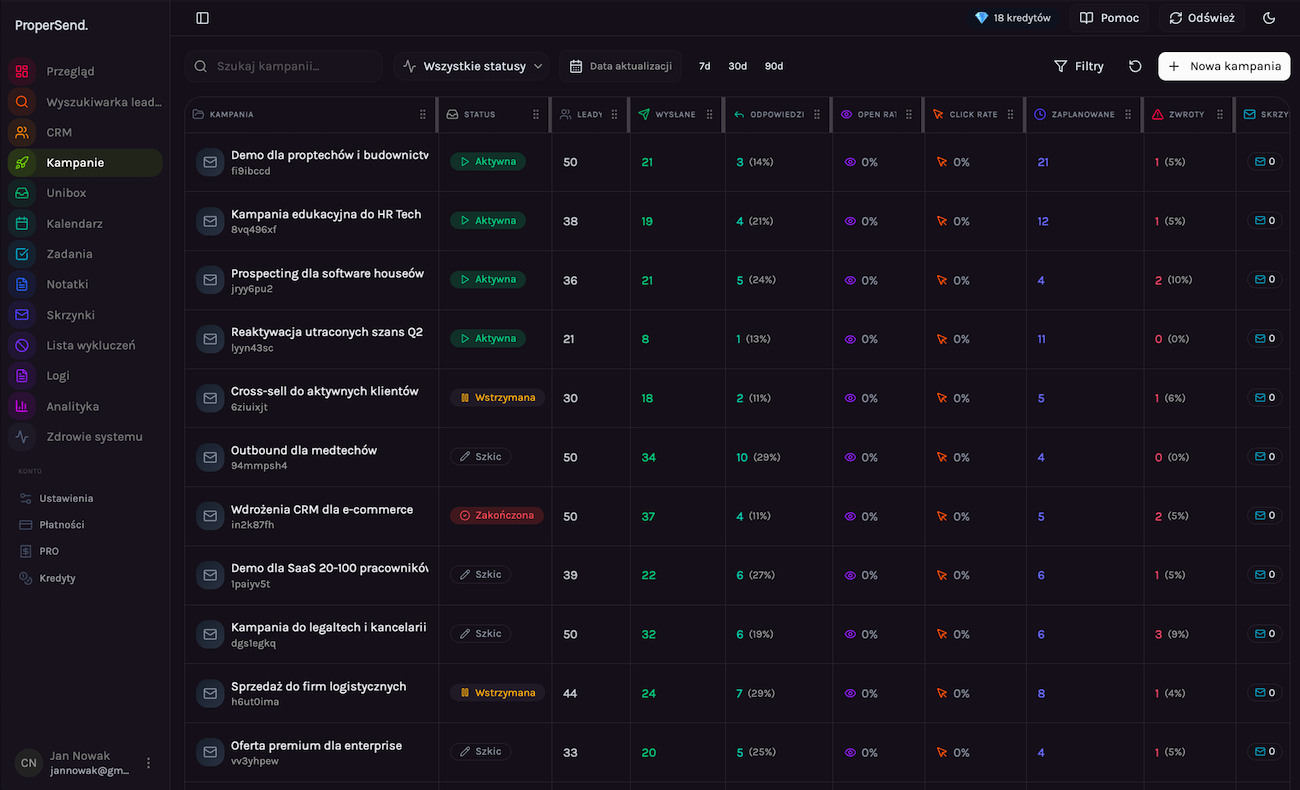Viewport: 1300px width, 790px height.
Task: Open Wyszukiwarka leadów in sidebar
Action: [84, 102]
